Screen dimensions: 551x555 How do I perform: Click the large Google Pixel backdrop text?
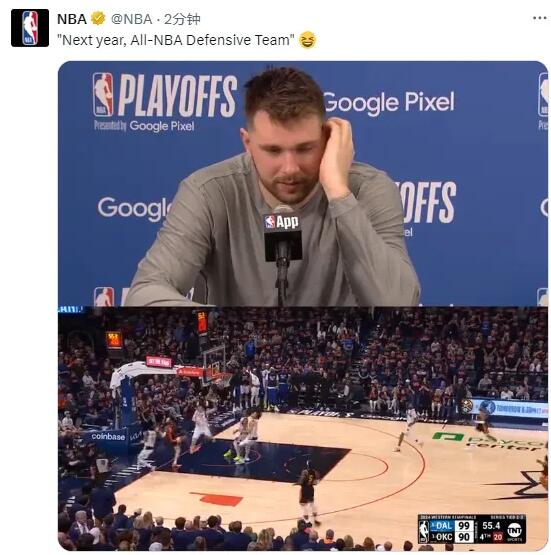(389, 102)
